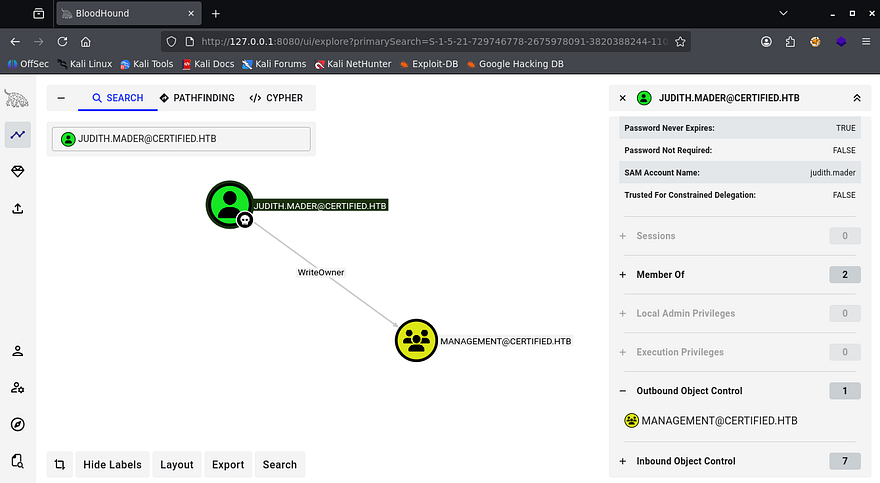
Task: Collapse the Outbound Object Control section
Action: 689,391
